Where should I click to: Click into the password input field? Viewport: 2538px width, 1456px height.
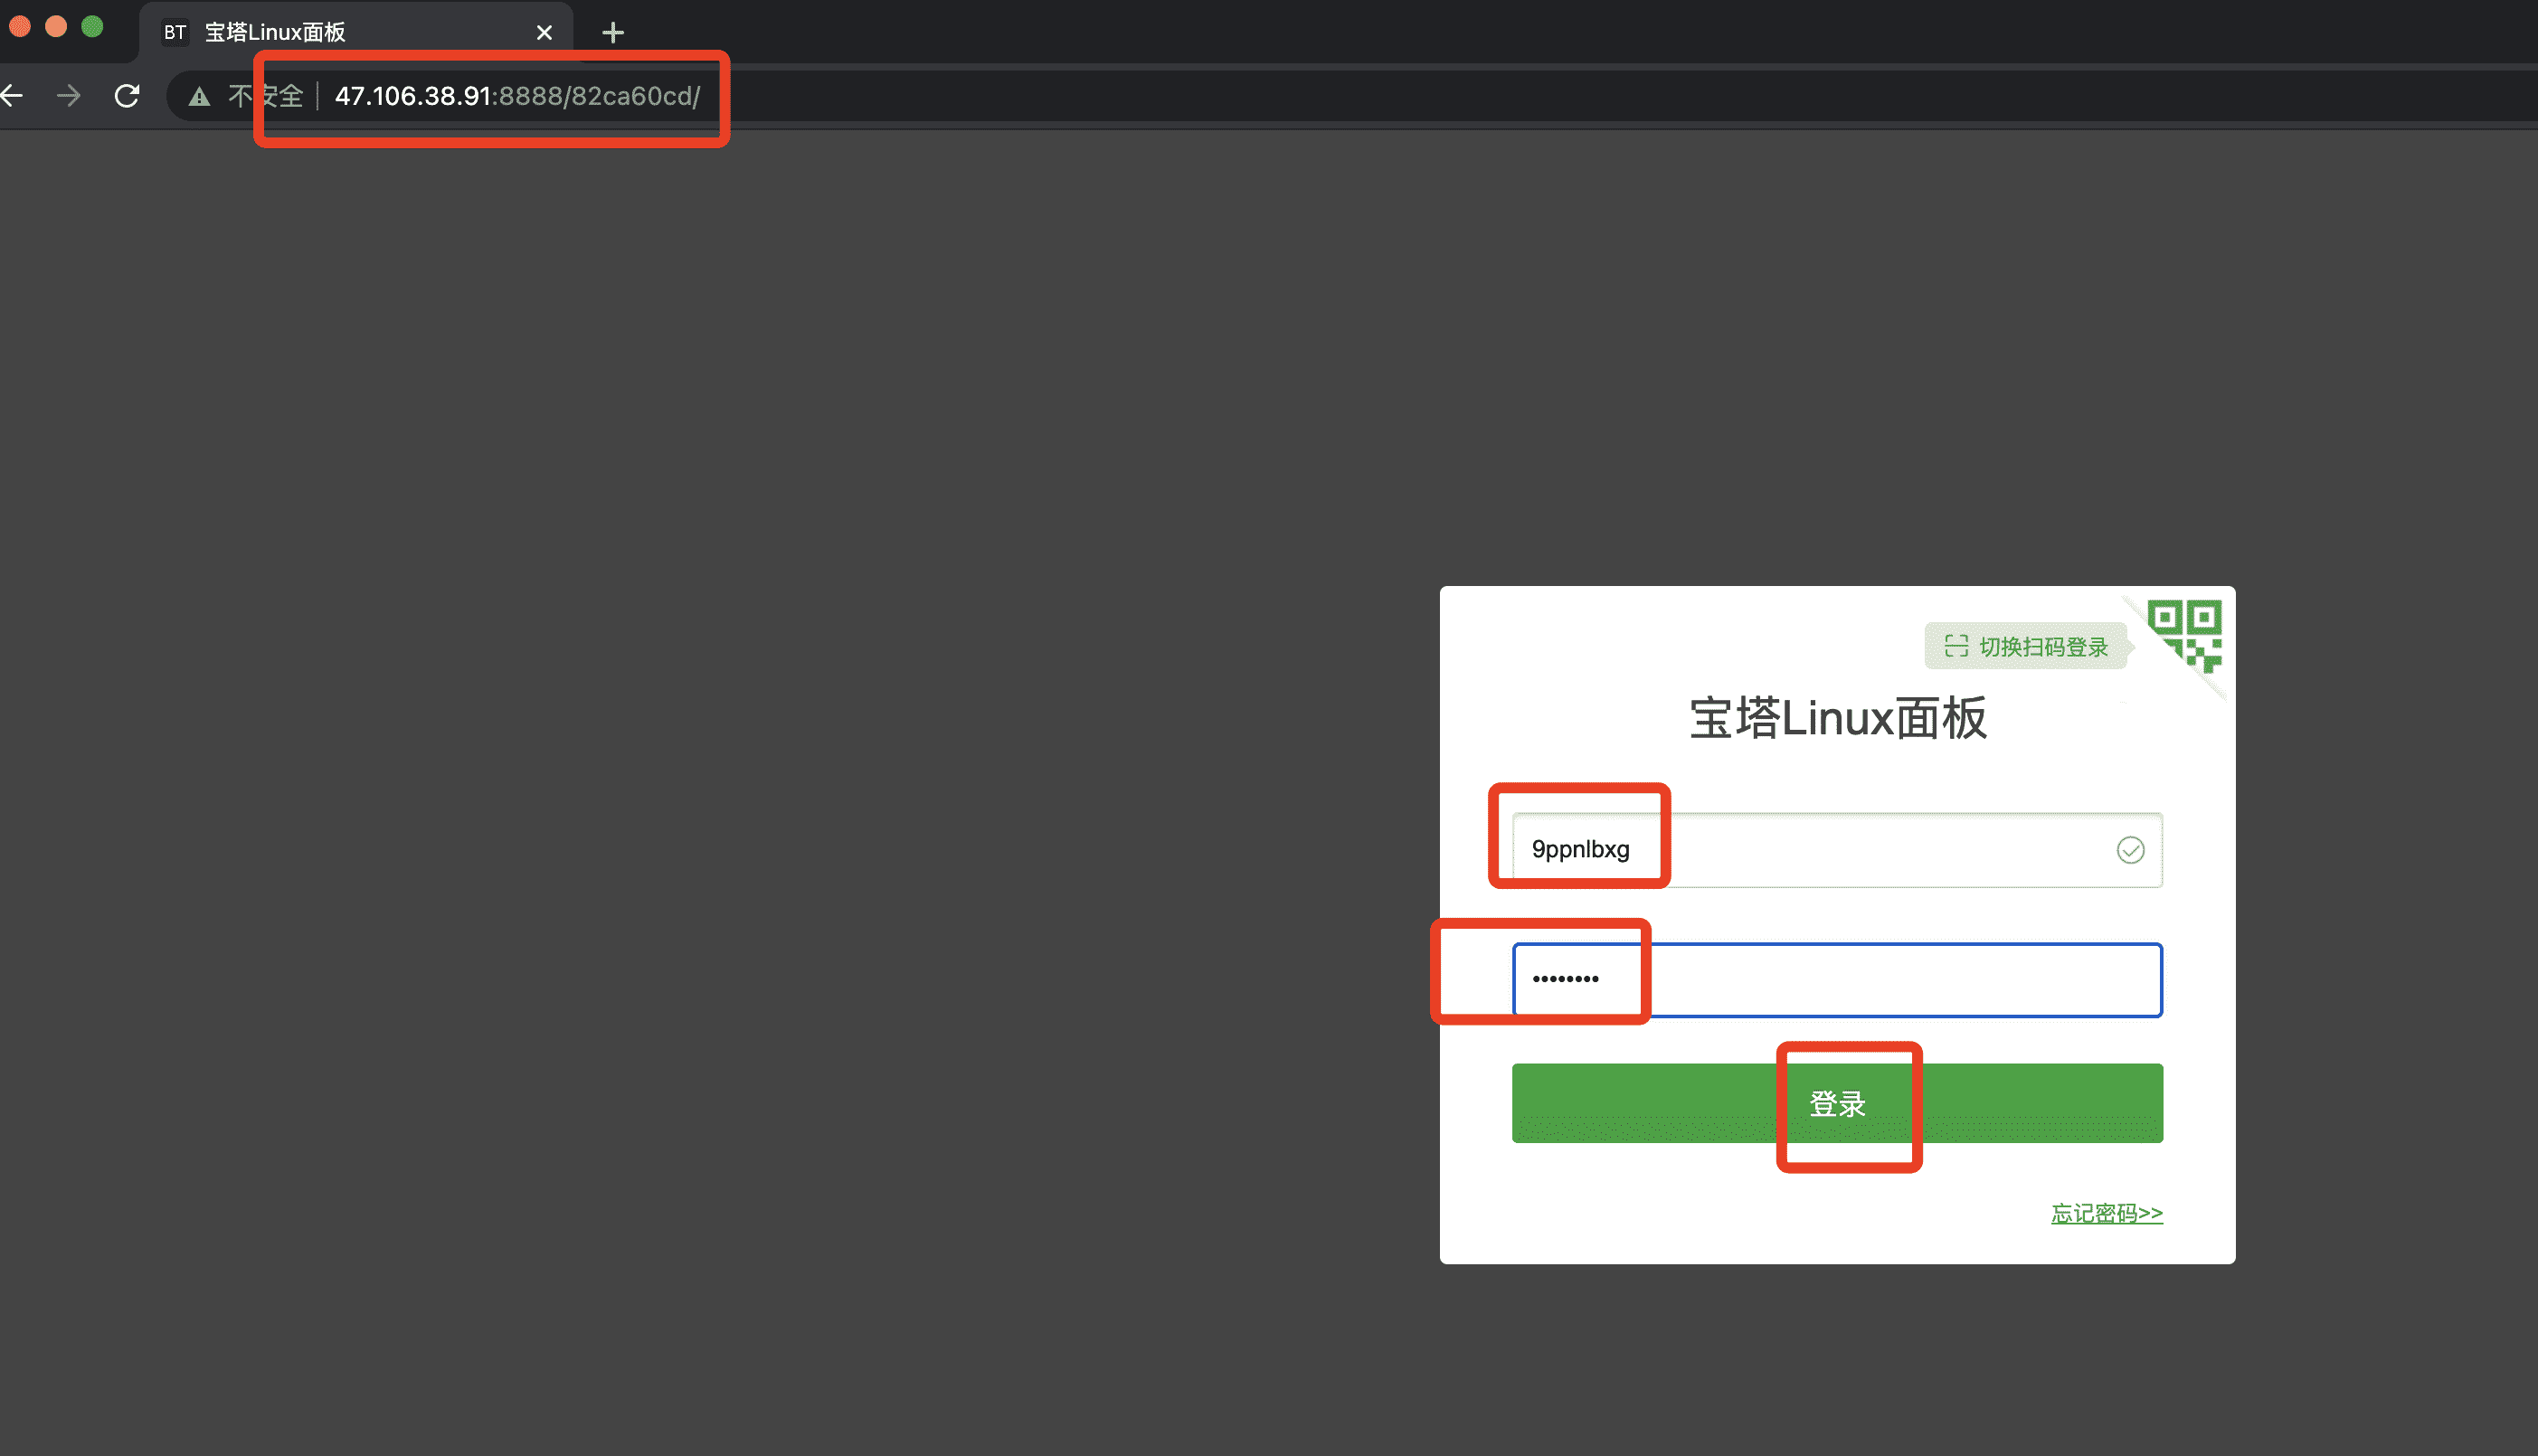tap(1836, 980)
